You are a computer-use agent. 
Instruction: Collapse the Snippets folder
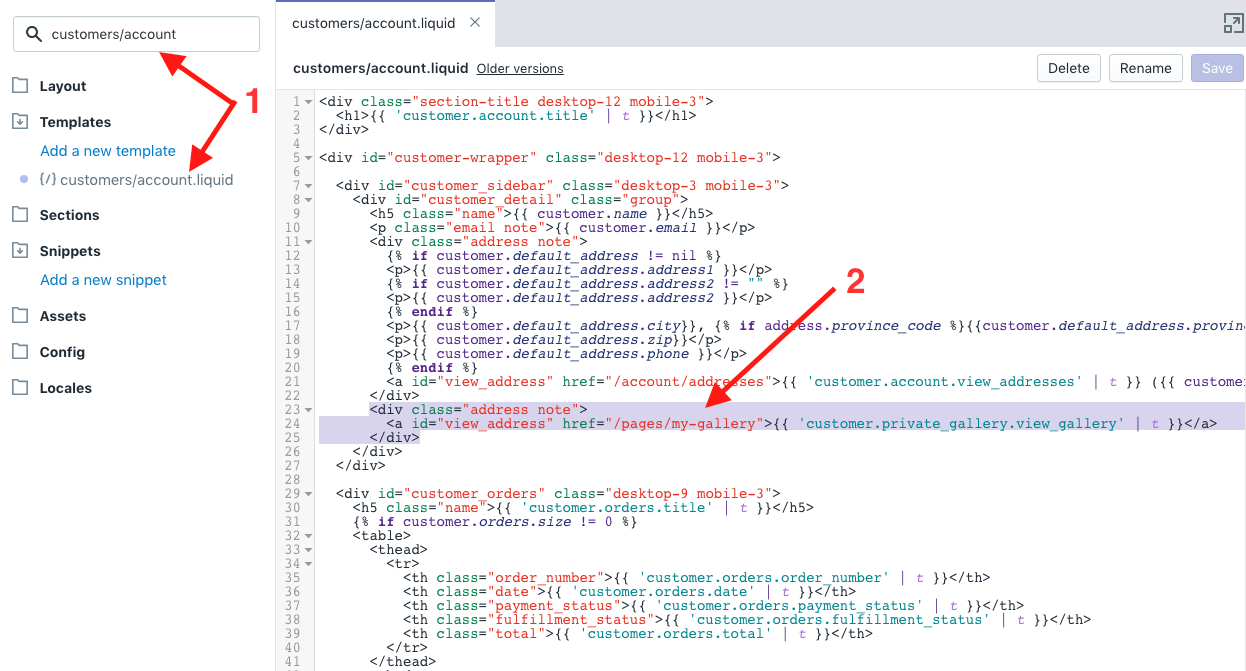coord(70,251)
